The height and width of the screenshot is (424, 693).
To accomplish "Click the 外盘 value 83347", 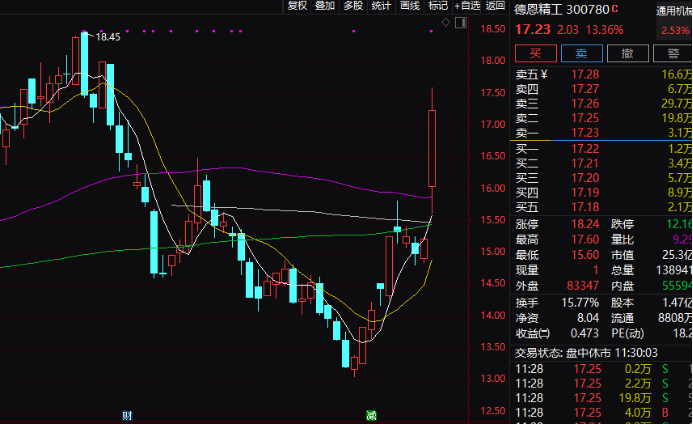I will point(583,286).
